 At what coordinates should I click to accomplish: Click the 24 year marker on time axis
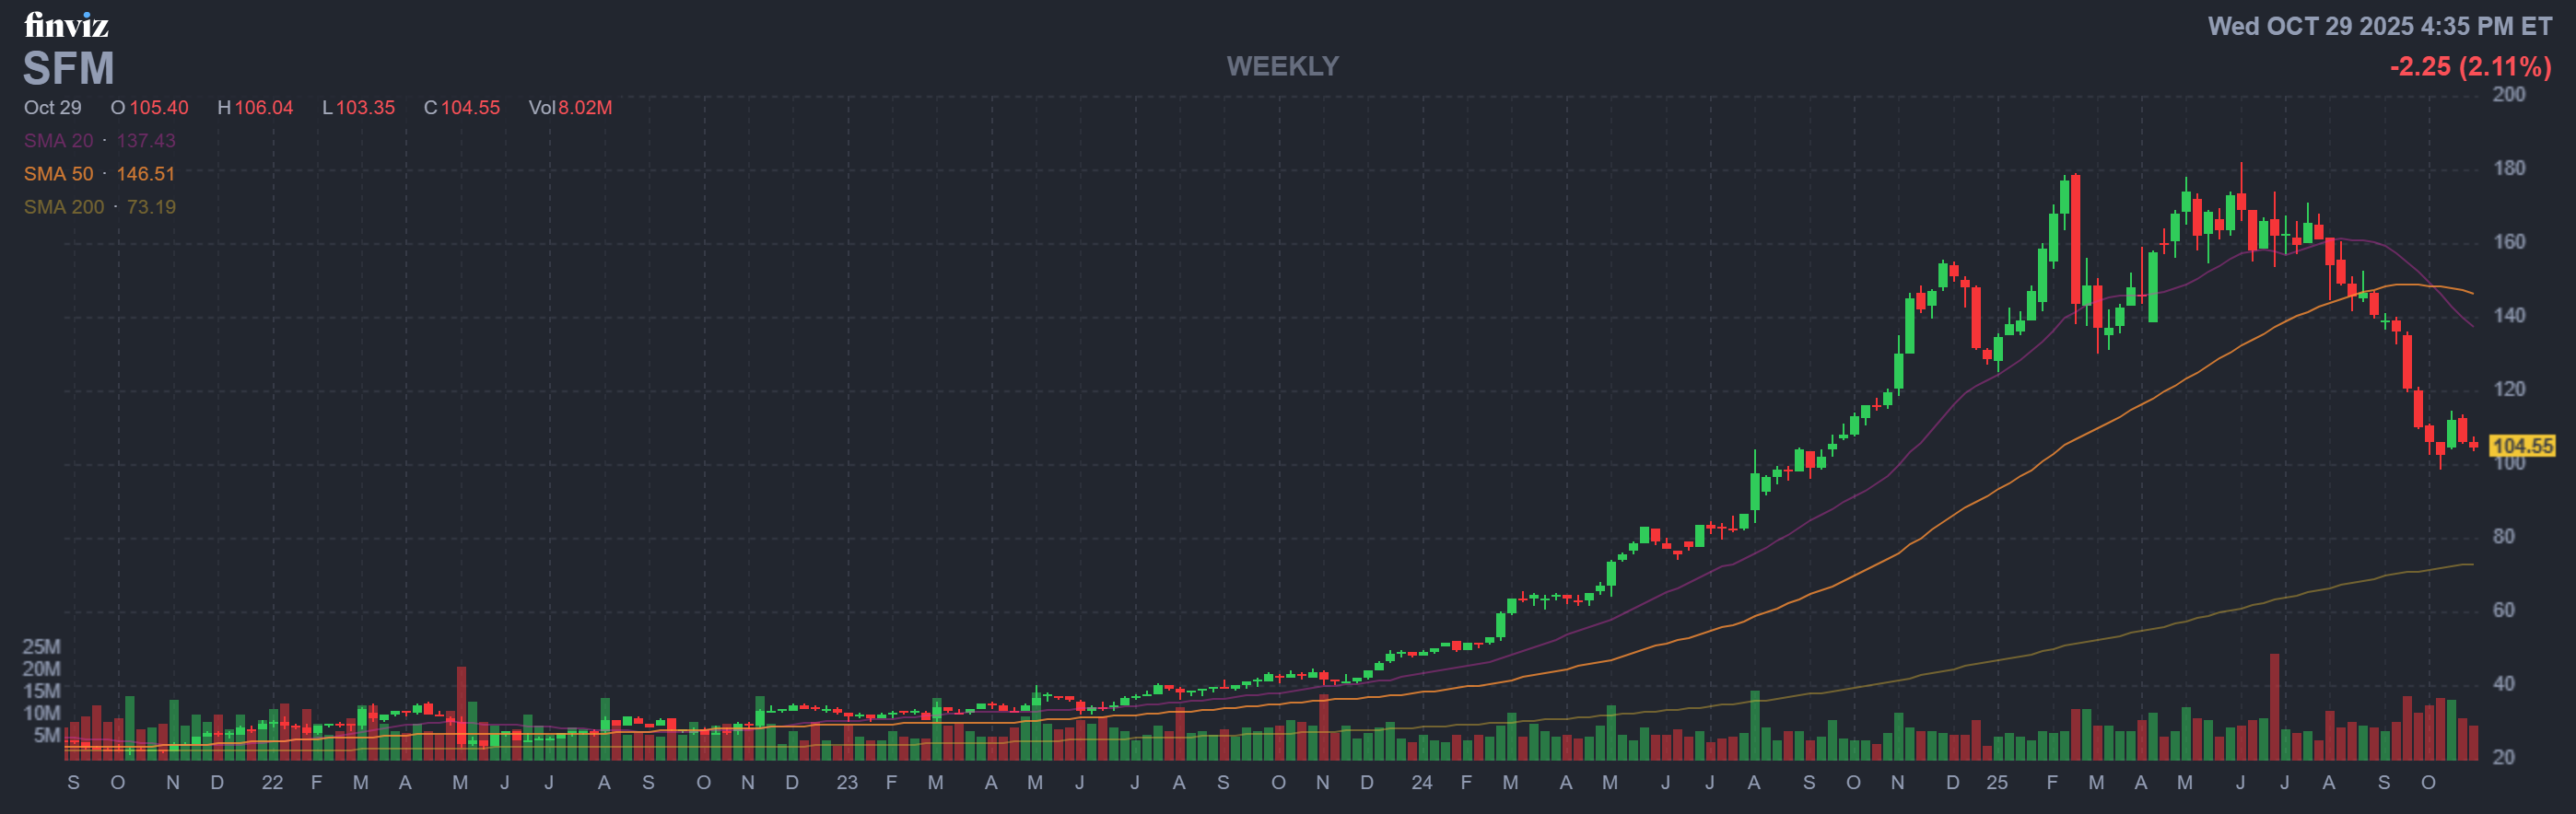pos(1421,782)
